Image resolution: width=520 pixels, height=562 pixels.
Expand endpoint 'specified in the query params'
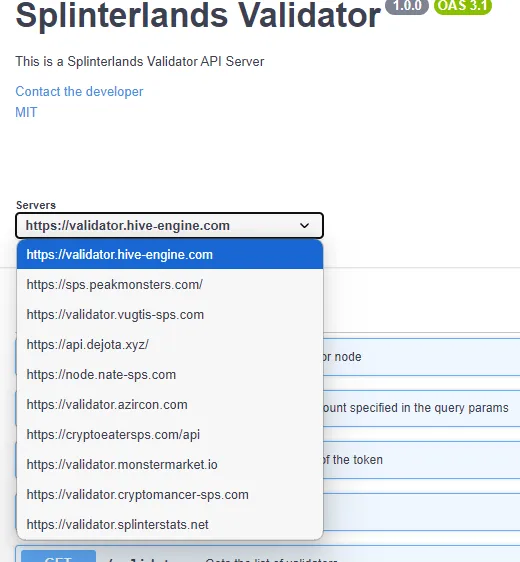pos(421,408)
